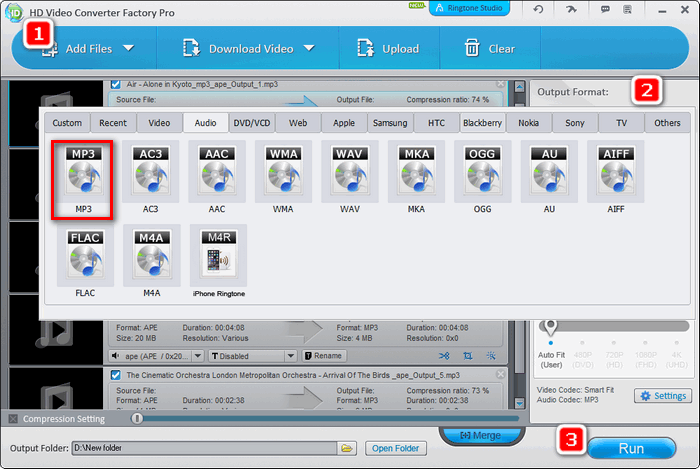Open the Sony devices tab
This screenshot has height=469, width=700.
point(575,123)
